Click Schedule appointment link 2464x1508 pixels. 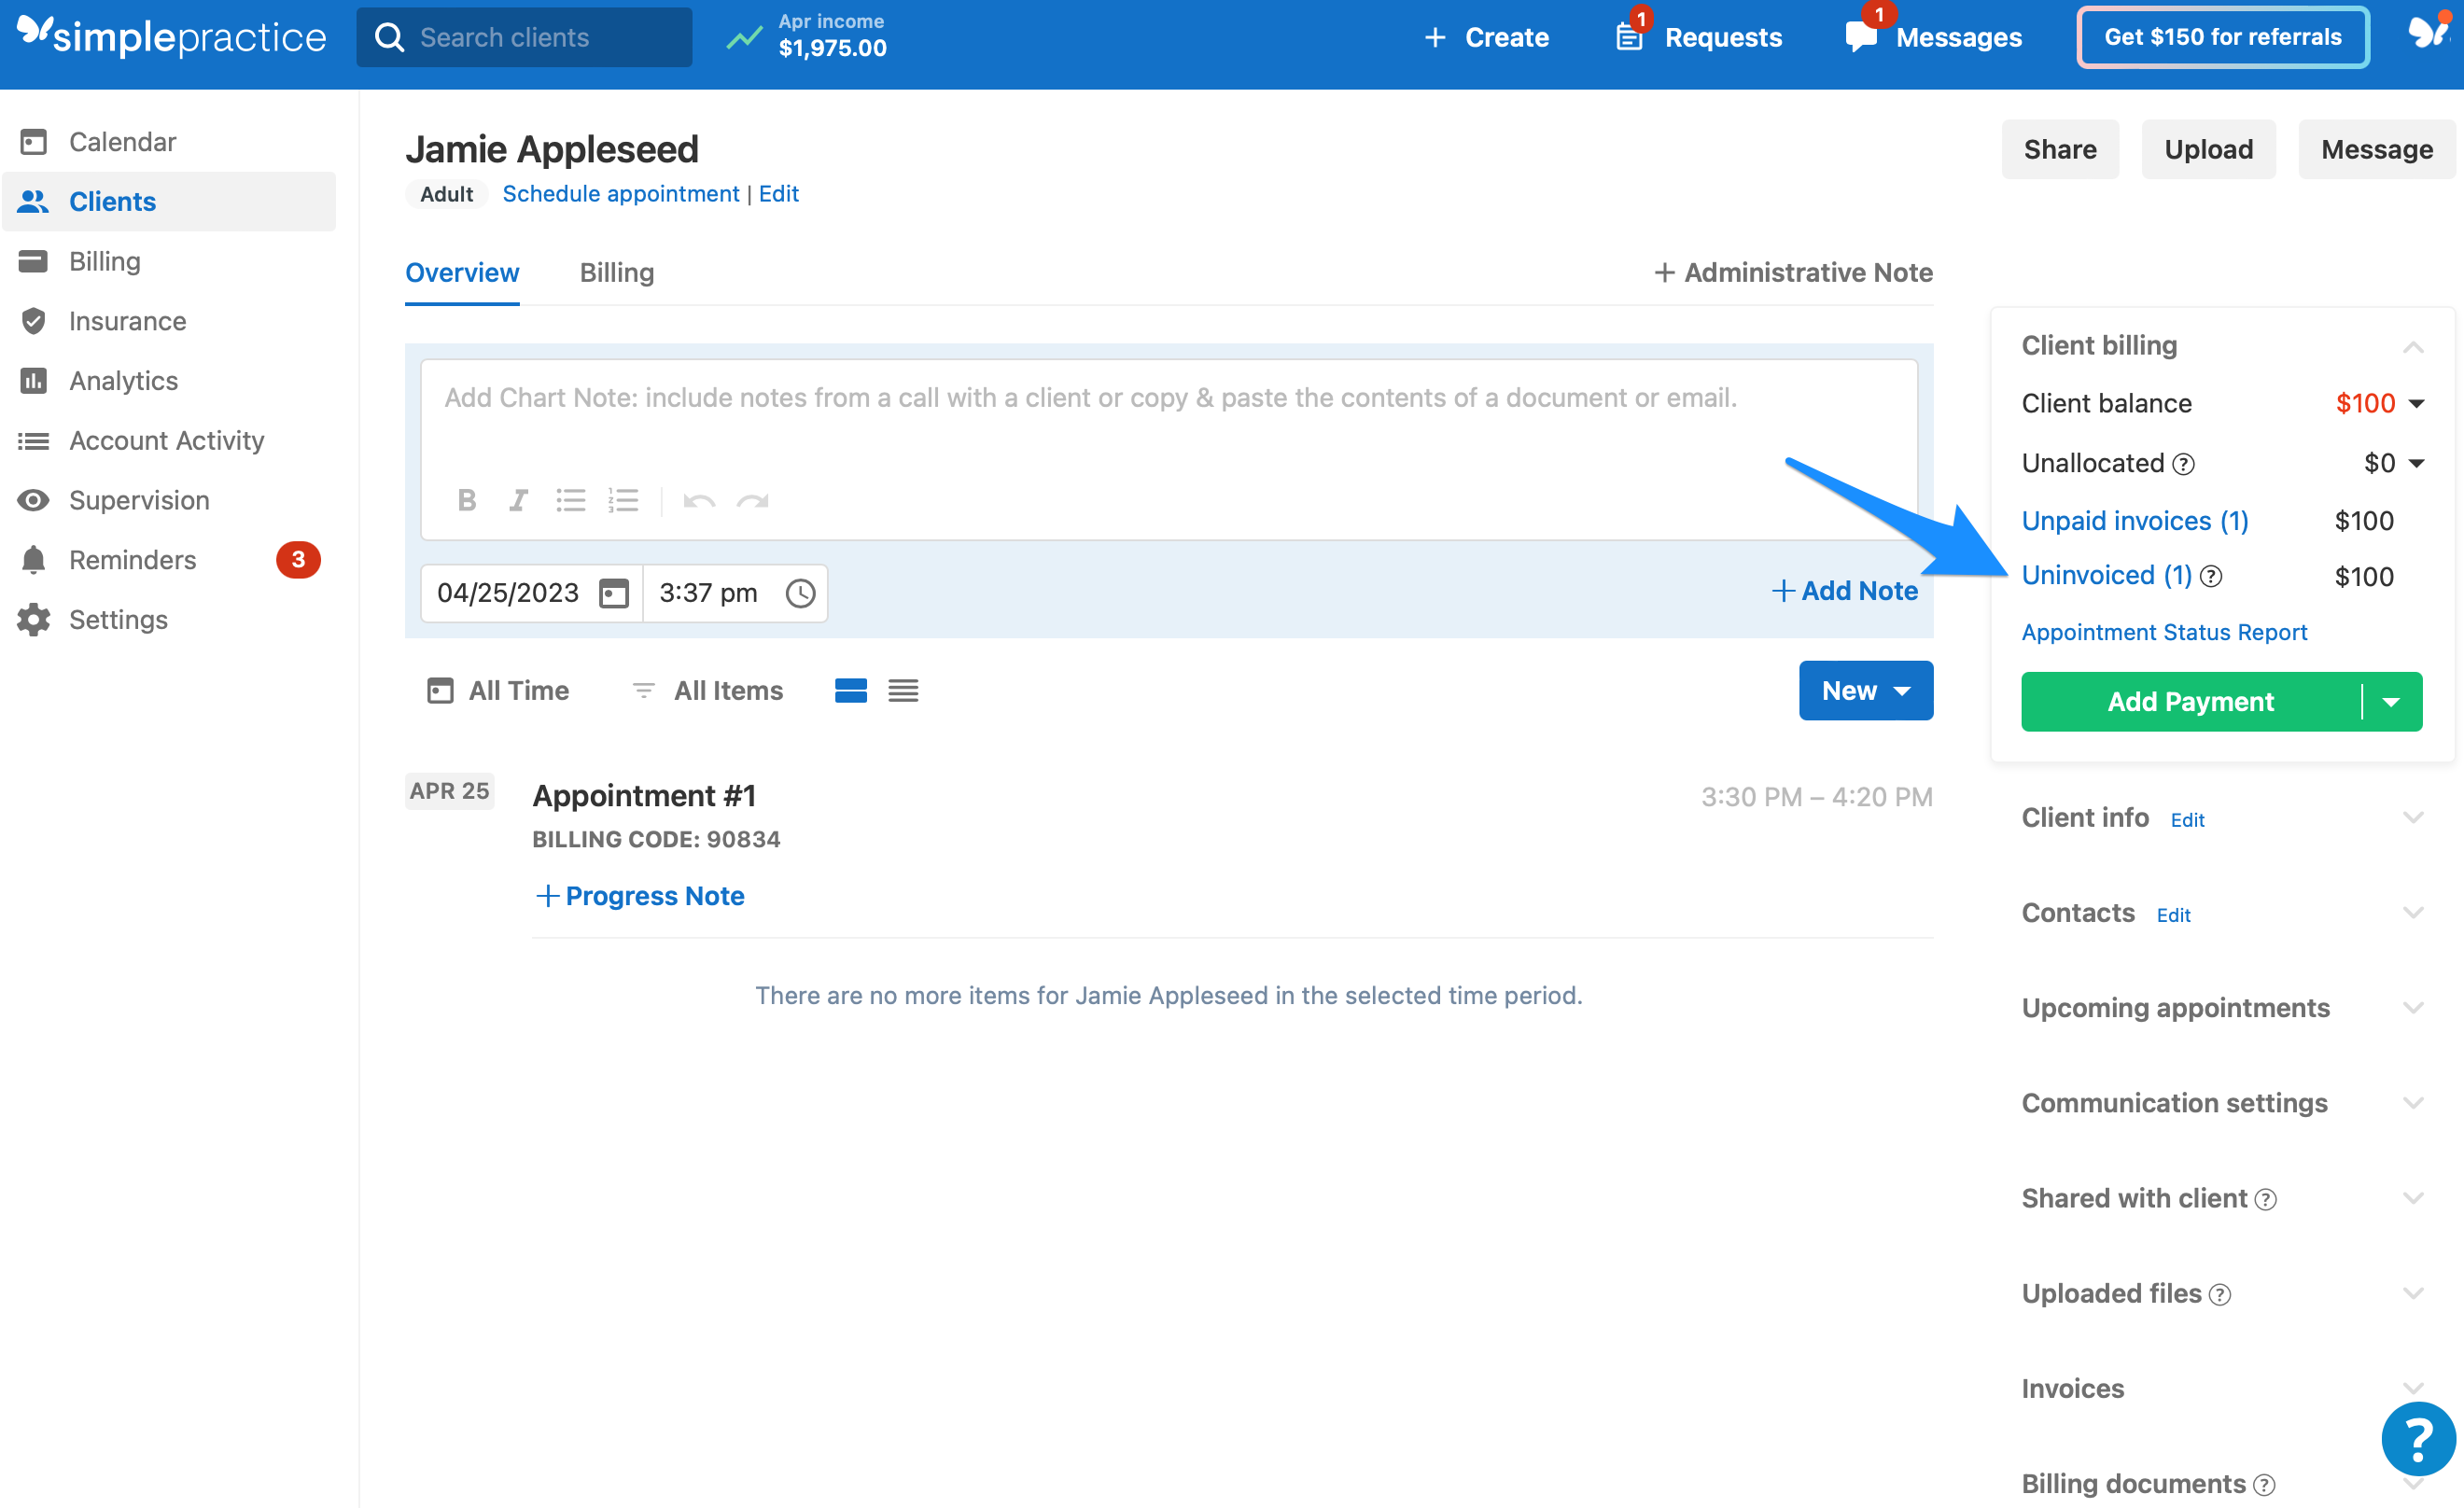[621, 194]
